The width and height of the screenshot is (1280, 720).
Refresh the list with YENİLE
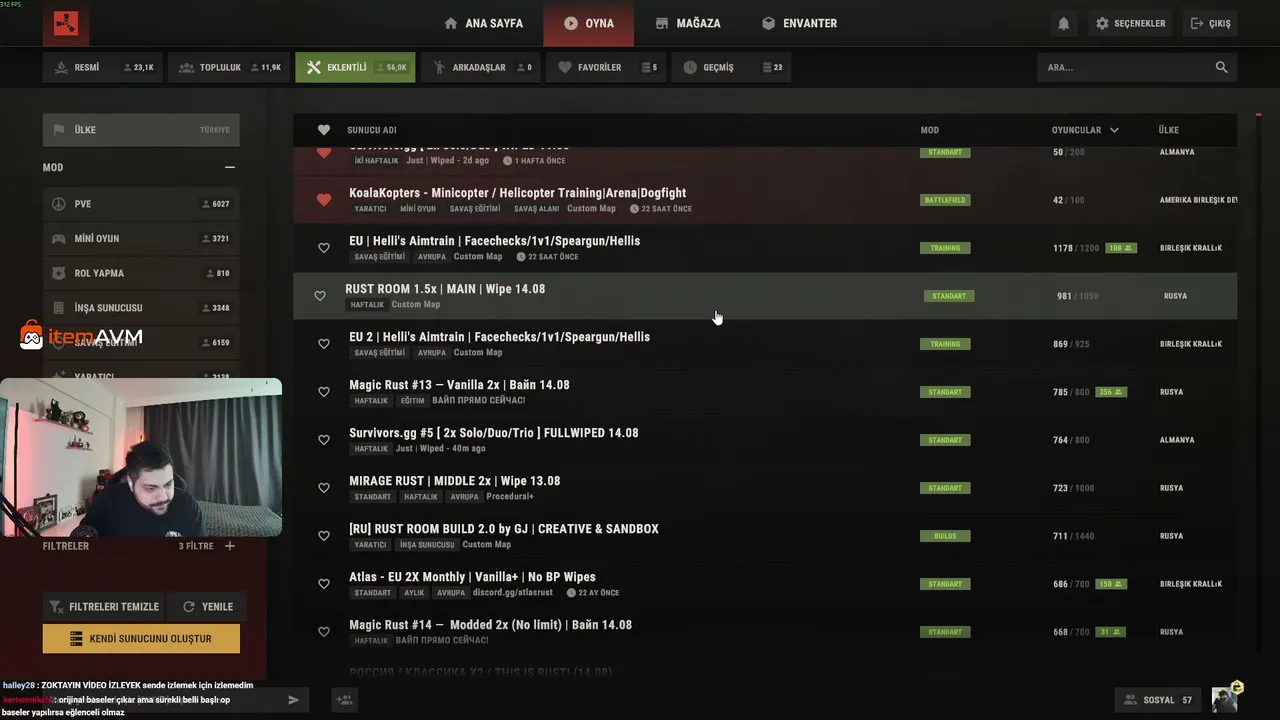tap(207, 607)
